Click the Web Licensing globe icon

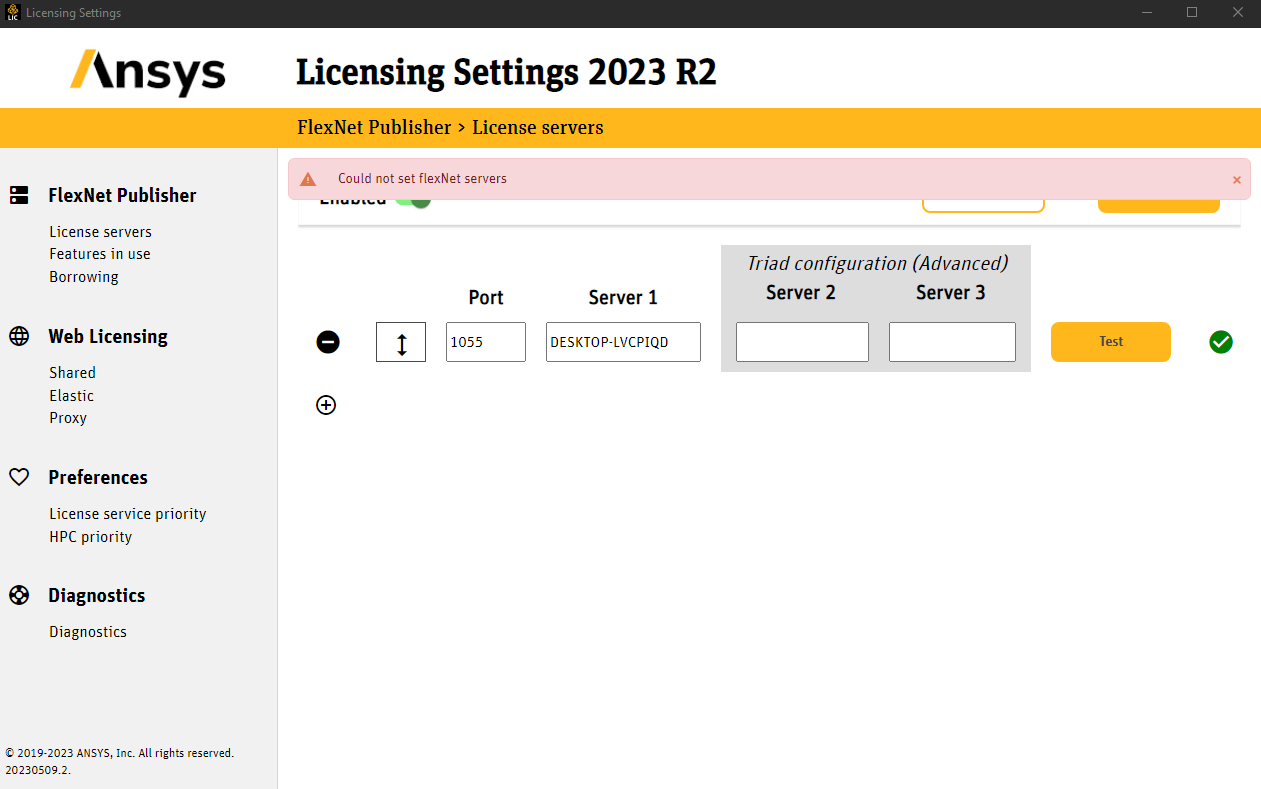[x=19, y=336]
